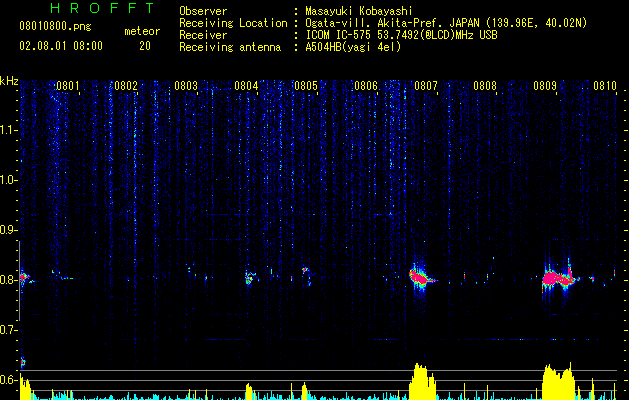
Task: Click the echo at the 0800 start edge
Action: pyautogui.click(x=25, y=277)
